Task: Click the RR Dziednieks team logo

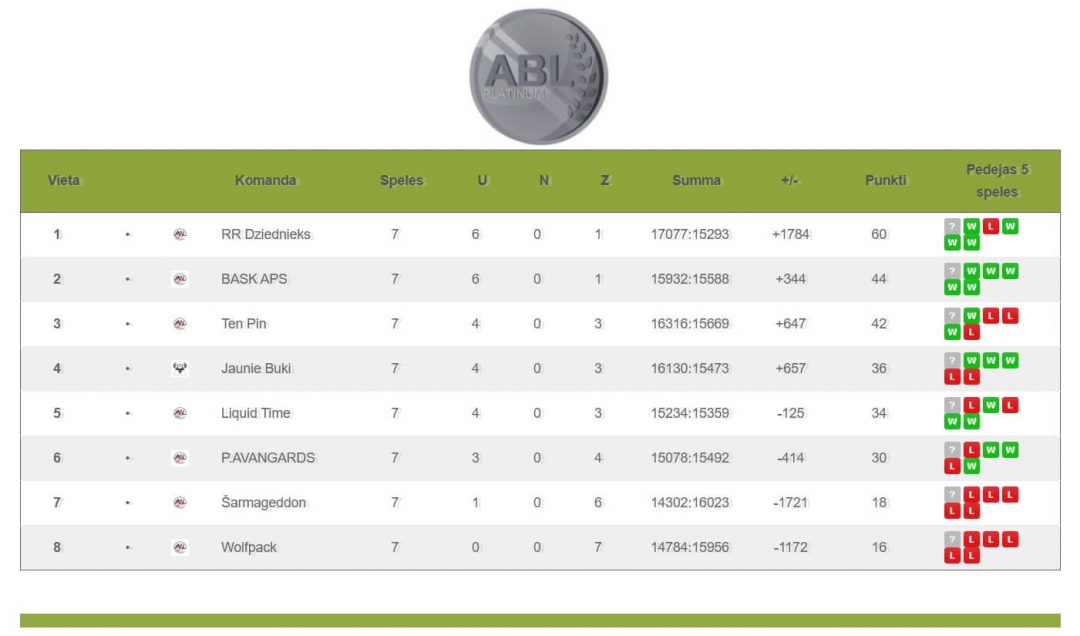Action: 180,234
